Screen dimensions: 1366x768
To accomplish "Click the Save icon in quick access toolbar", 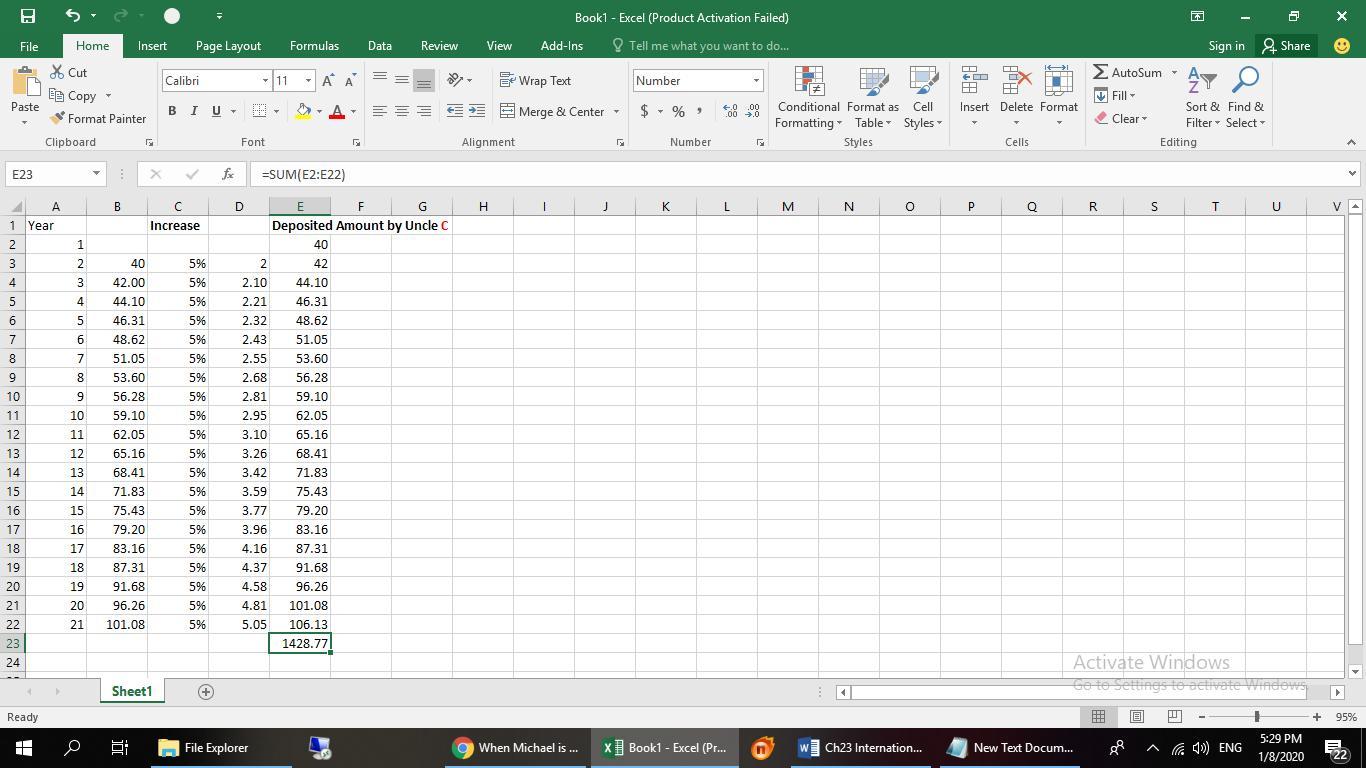I will pos(27,16).
